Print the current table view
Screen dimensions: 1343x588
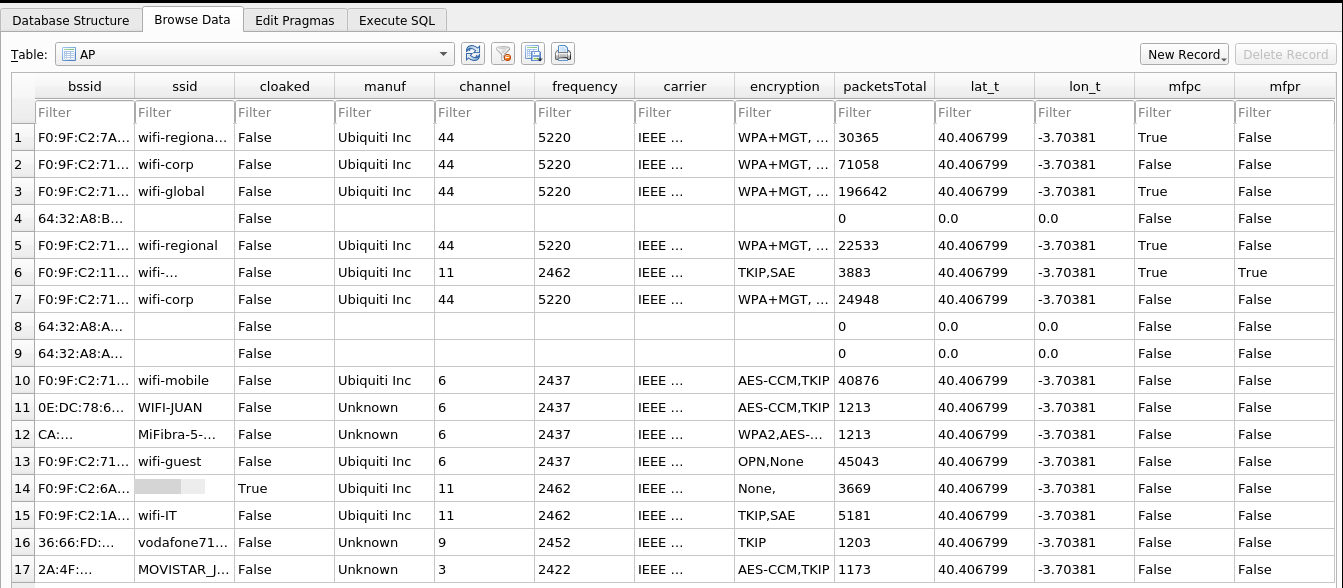tap(563, 54)
